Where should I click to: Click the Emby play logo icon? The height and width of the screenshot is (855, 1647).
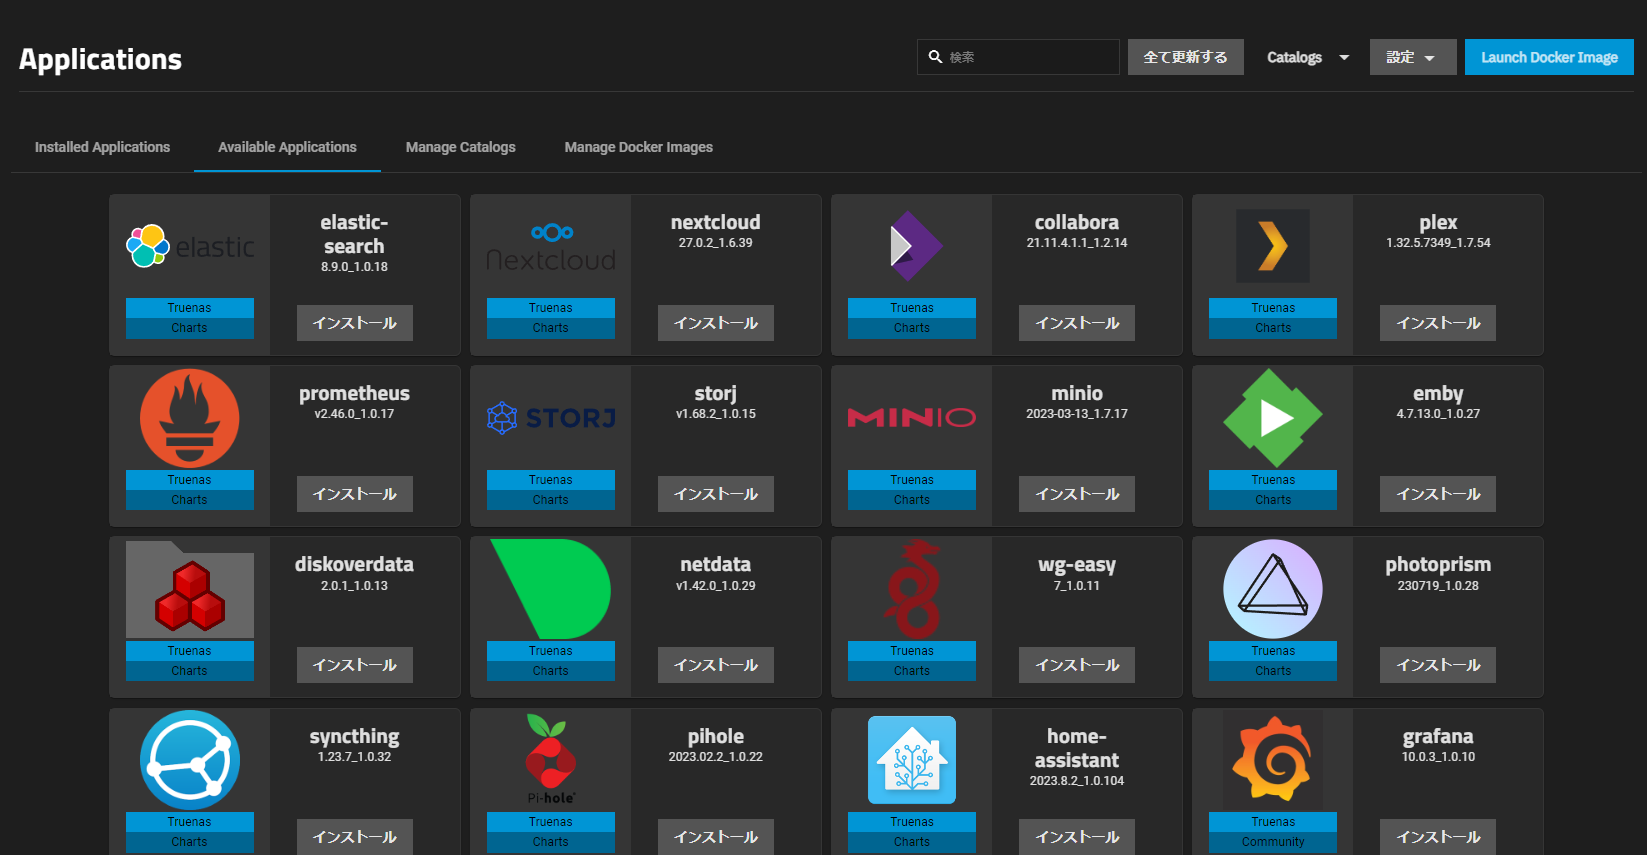(x=1272, y=418)
